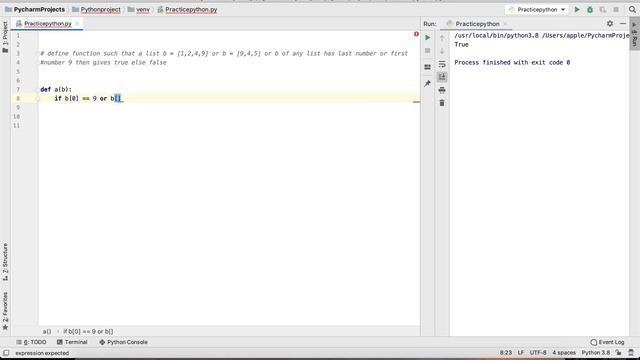Start debugging with the green bug icon
This screenshot has width=640, height=360.
pyautogui.click(x=590, y=9)
